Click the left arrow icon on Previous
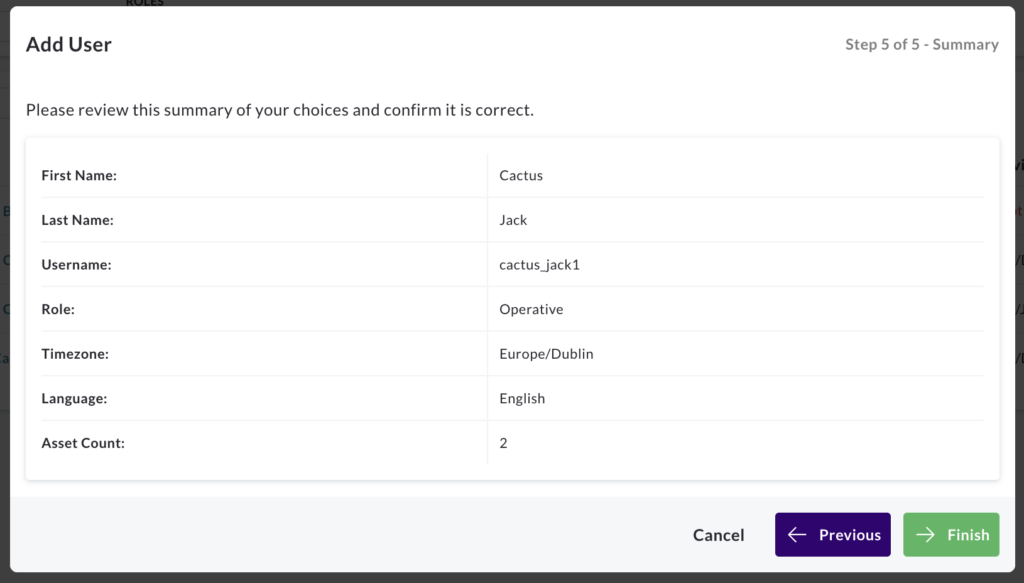This screenshot has height=583, width=1024. [x=797, y=535]
